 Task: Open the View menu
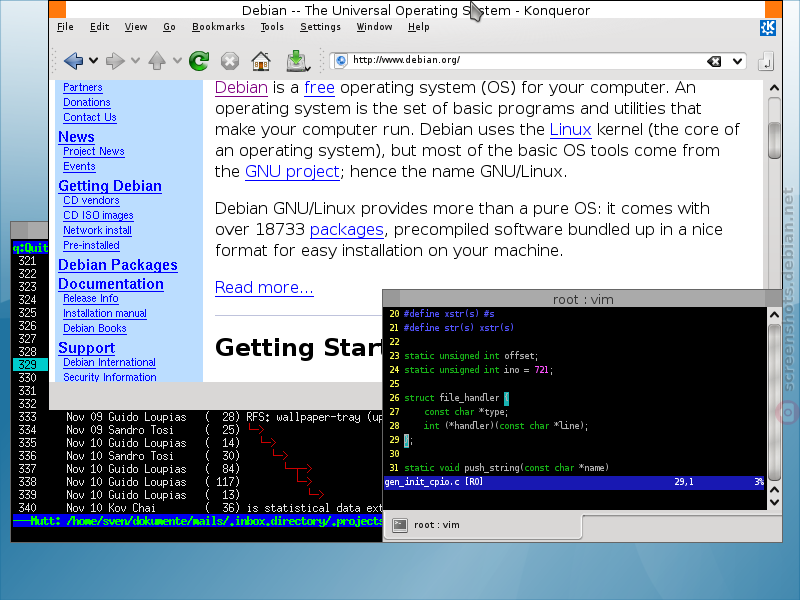[x=136, y=27]
